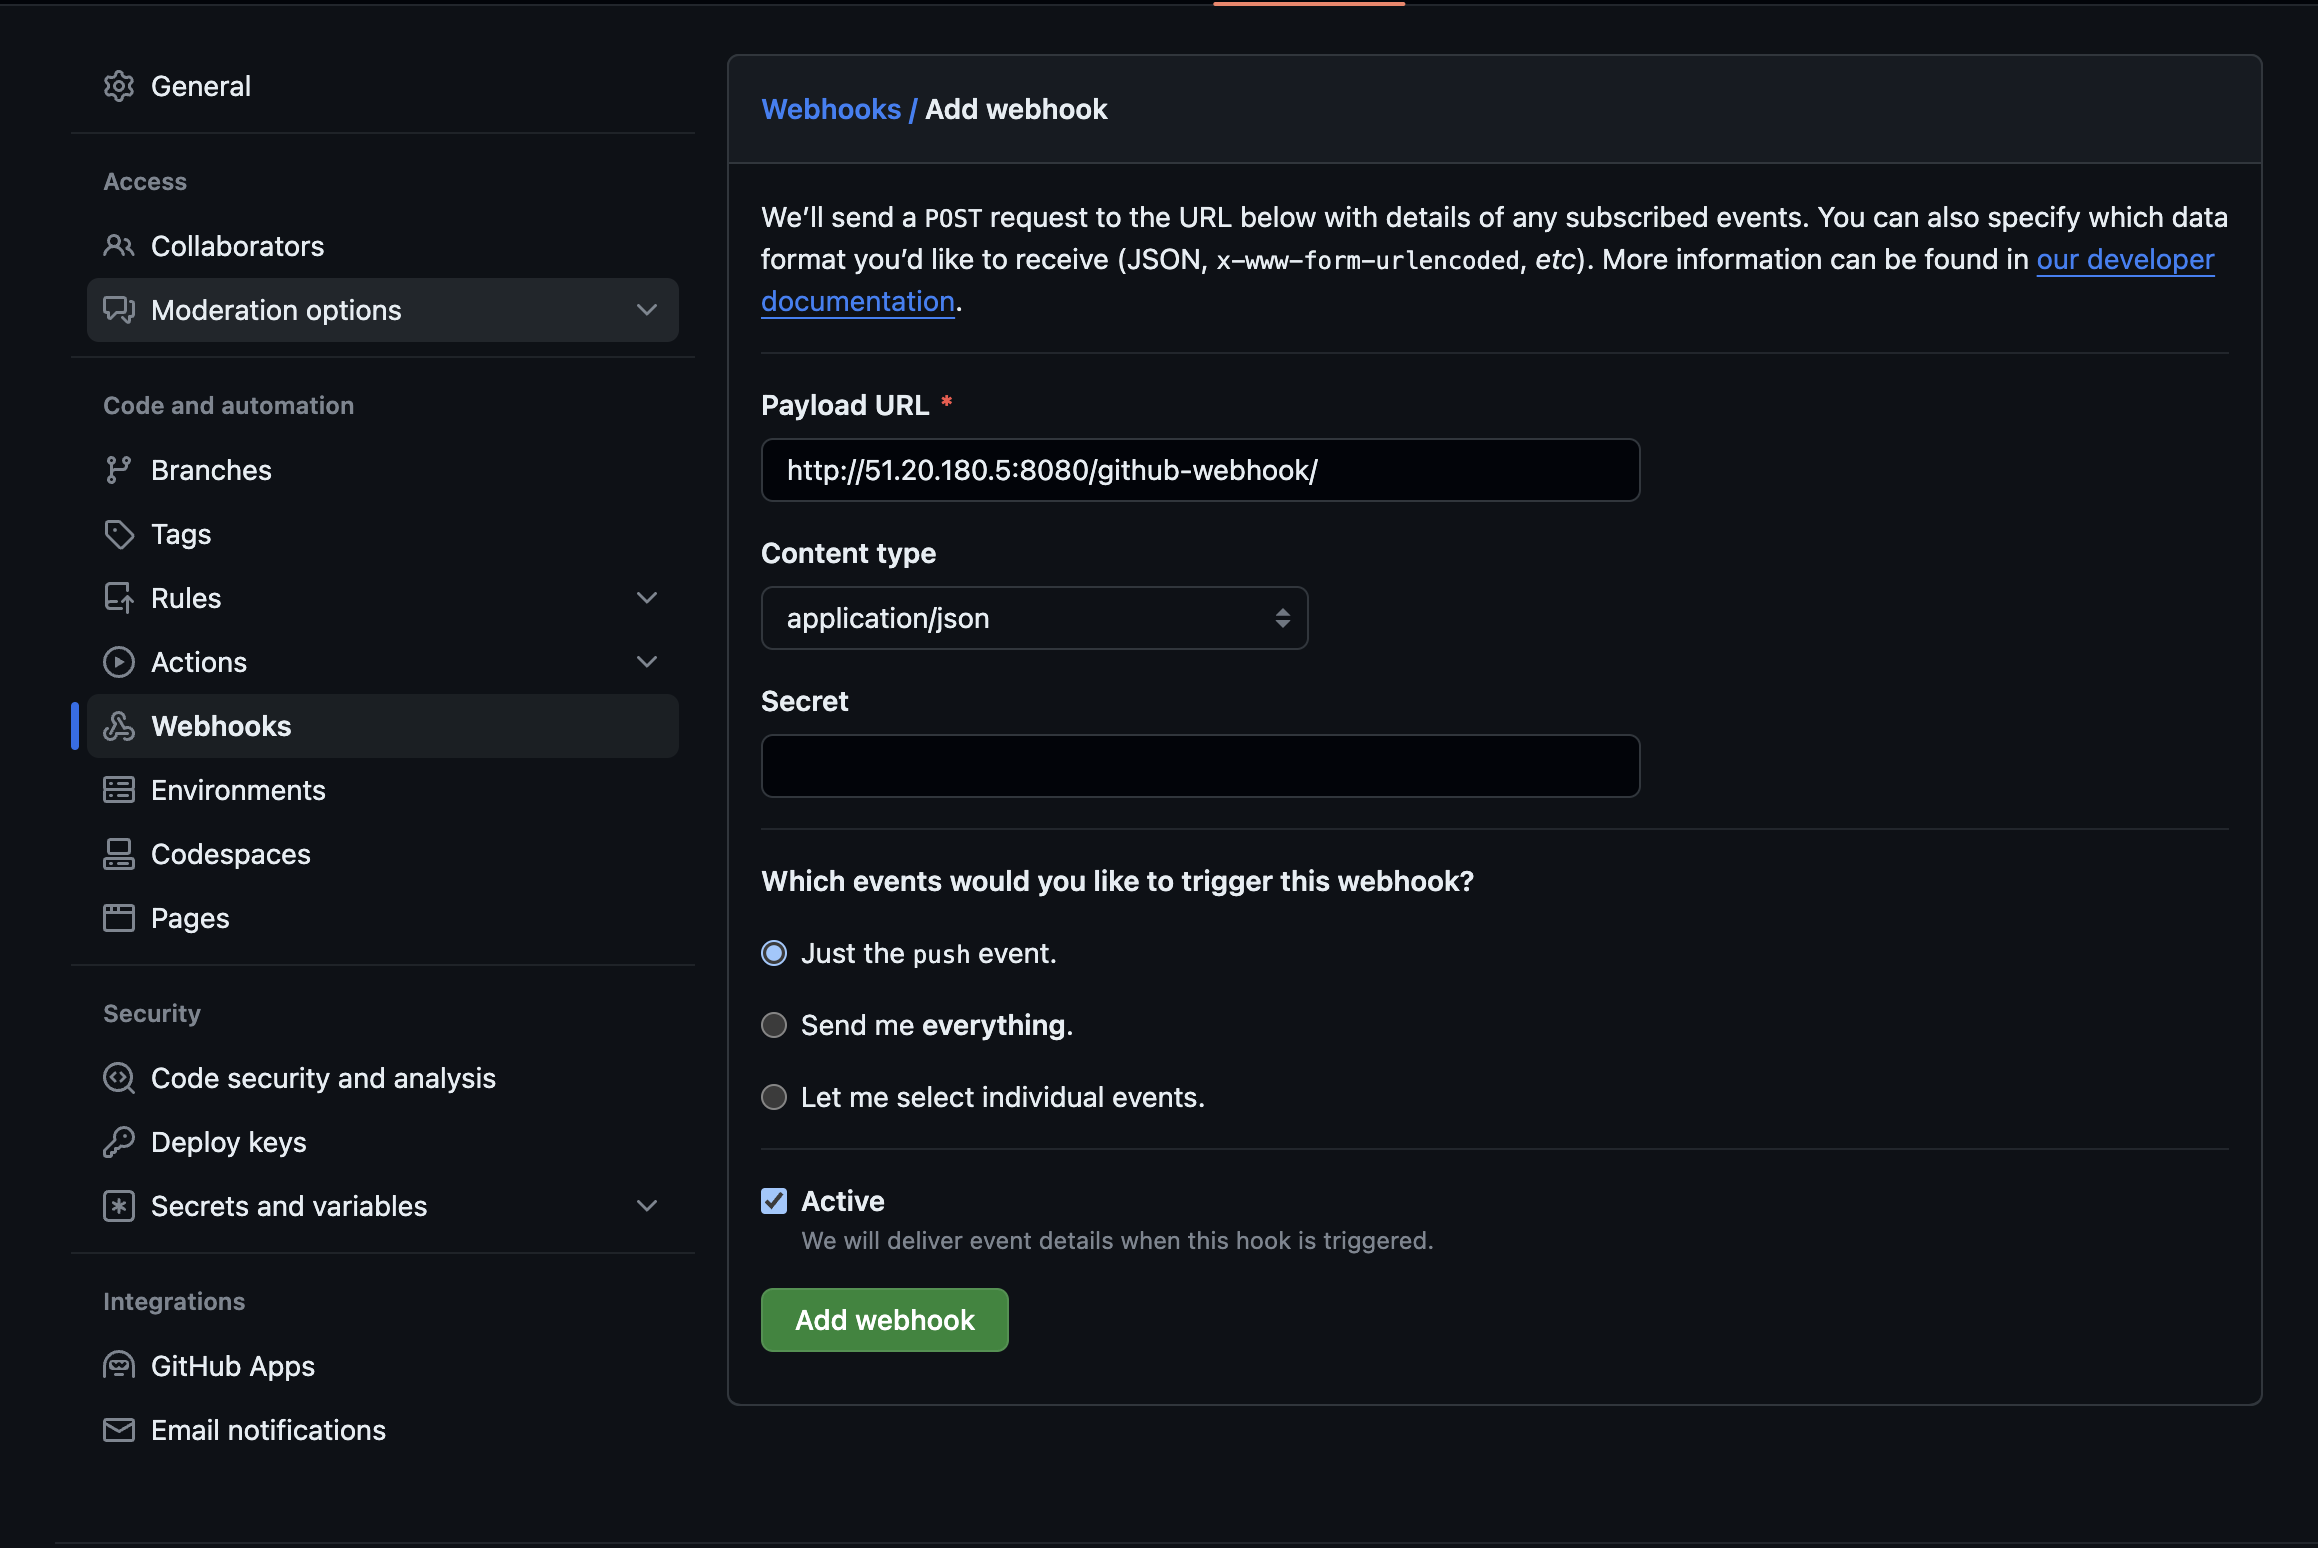
Task: Click the Deploy keys key icon
Action: pos(119,1142)
